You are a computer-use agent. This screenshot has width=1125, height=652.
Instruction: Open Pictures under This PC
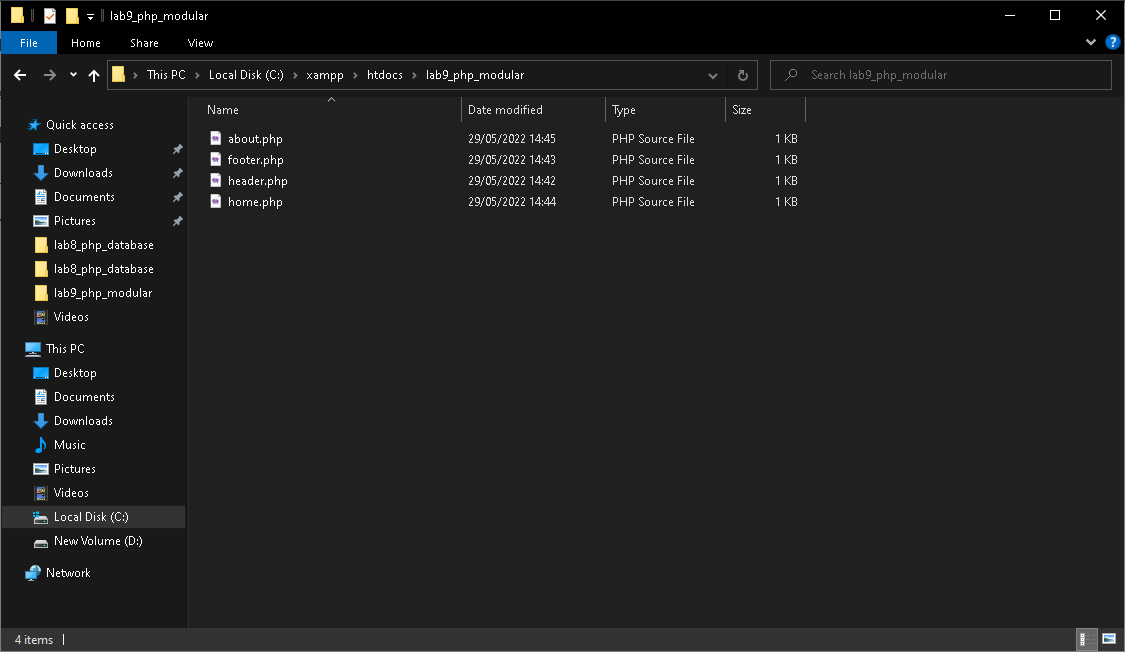75,468
